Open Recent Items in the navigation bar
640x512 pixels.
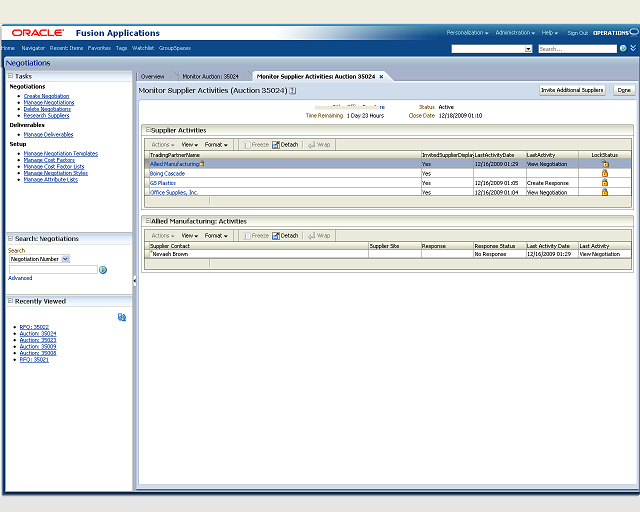pos(66,48)
